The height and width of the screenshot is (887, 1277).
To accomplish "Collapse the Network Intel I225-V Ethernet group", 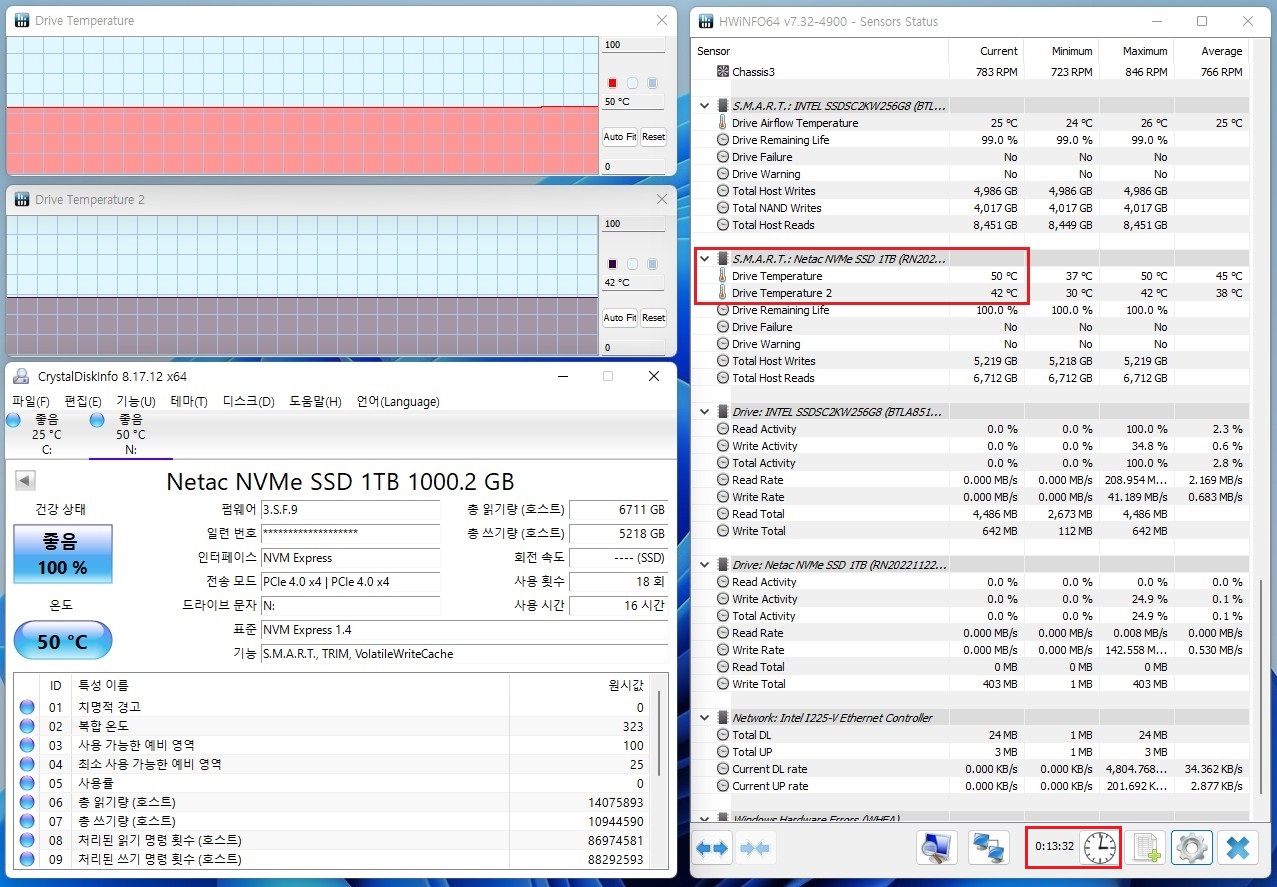I will tap(705, 718).
